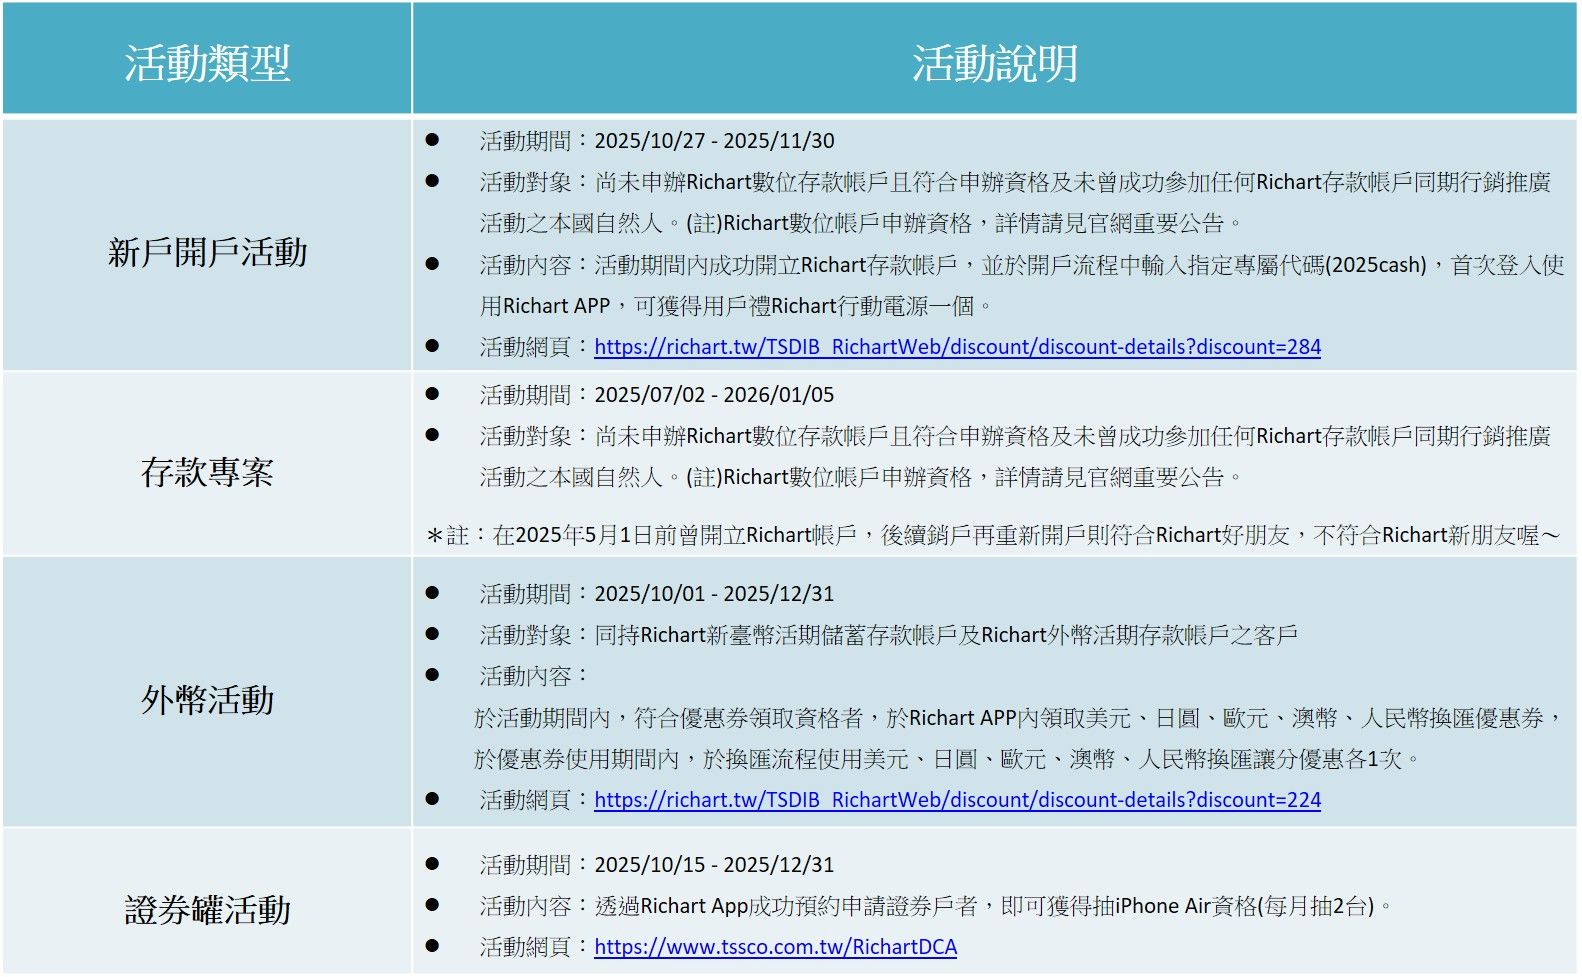Select the 新戶開戶活動 row label

tap(207, 252)
